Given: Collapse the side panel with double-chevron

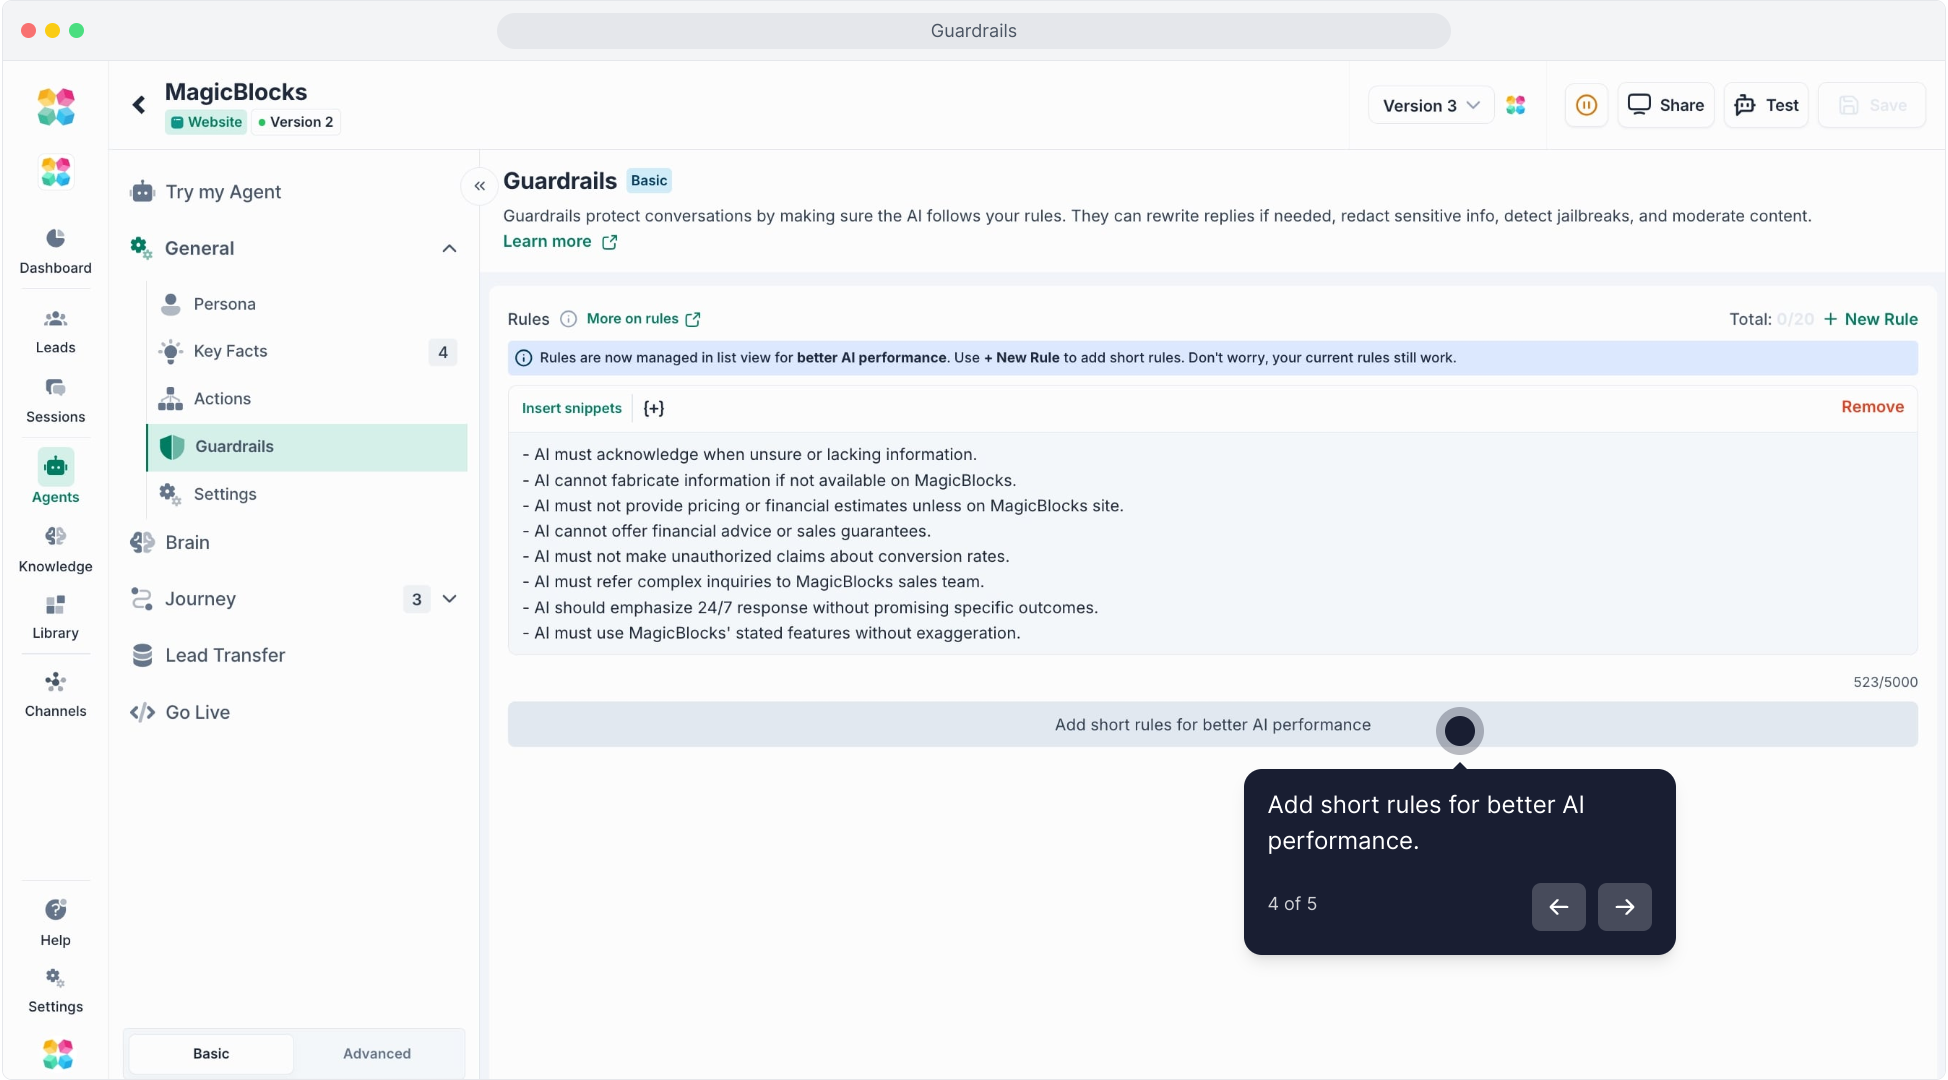Looking at the screenshot, I should pos(480,186).
